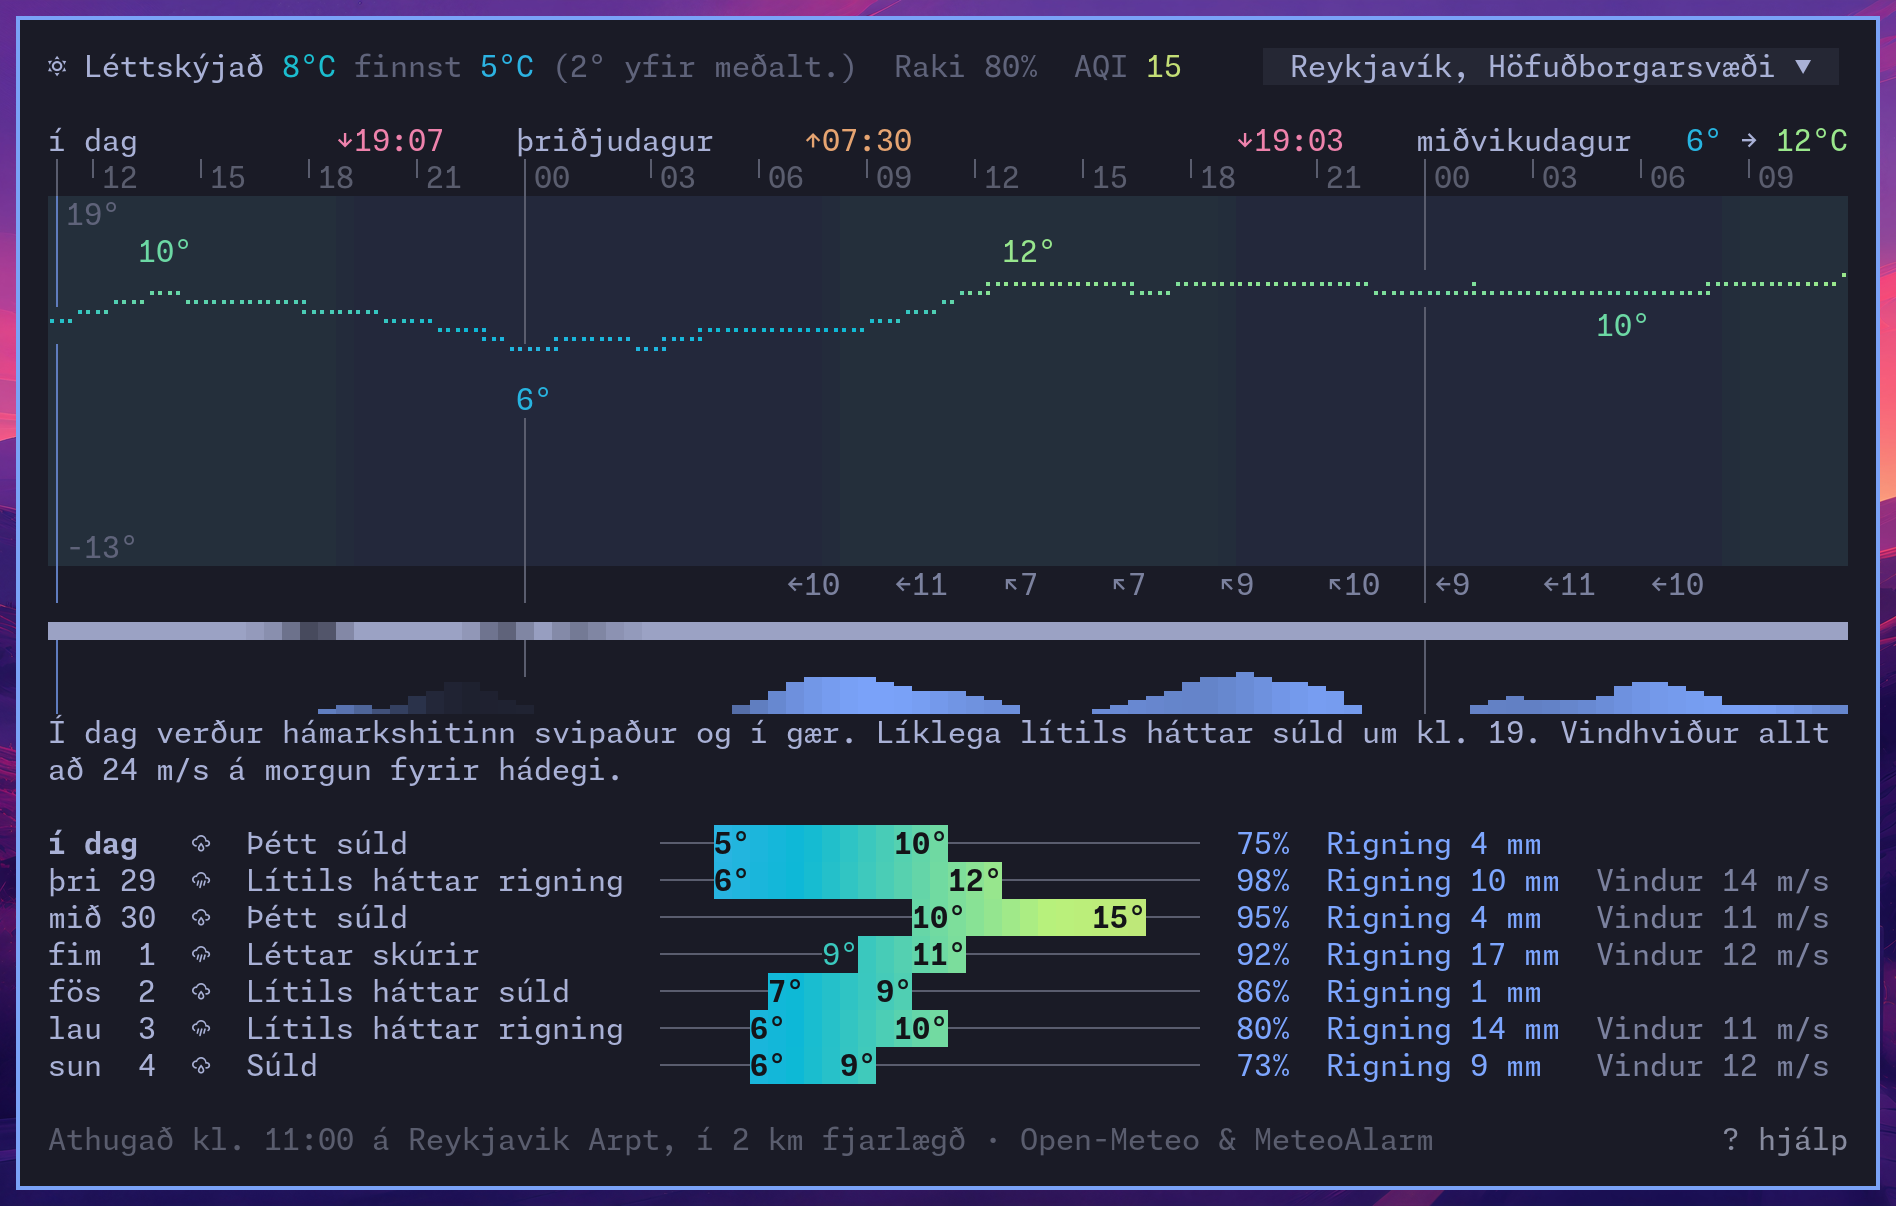This screenshot has height=1206, width=1896.
Task: Click the sunrise time 07:30 marker
Action: coord(858,141)
